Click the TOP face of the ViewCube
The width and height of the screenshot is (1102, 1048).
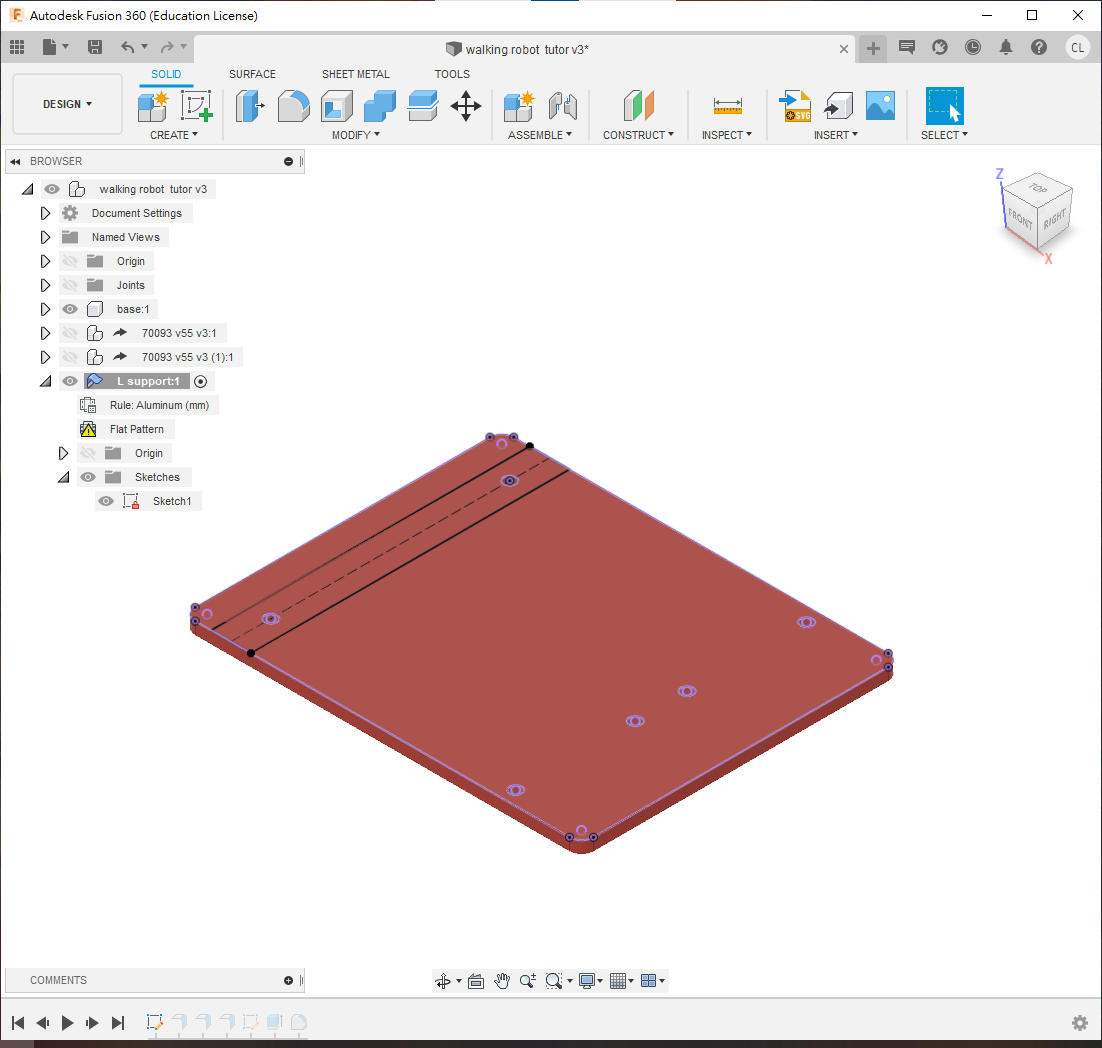(1039, 188)
